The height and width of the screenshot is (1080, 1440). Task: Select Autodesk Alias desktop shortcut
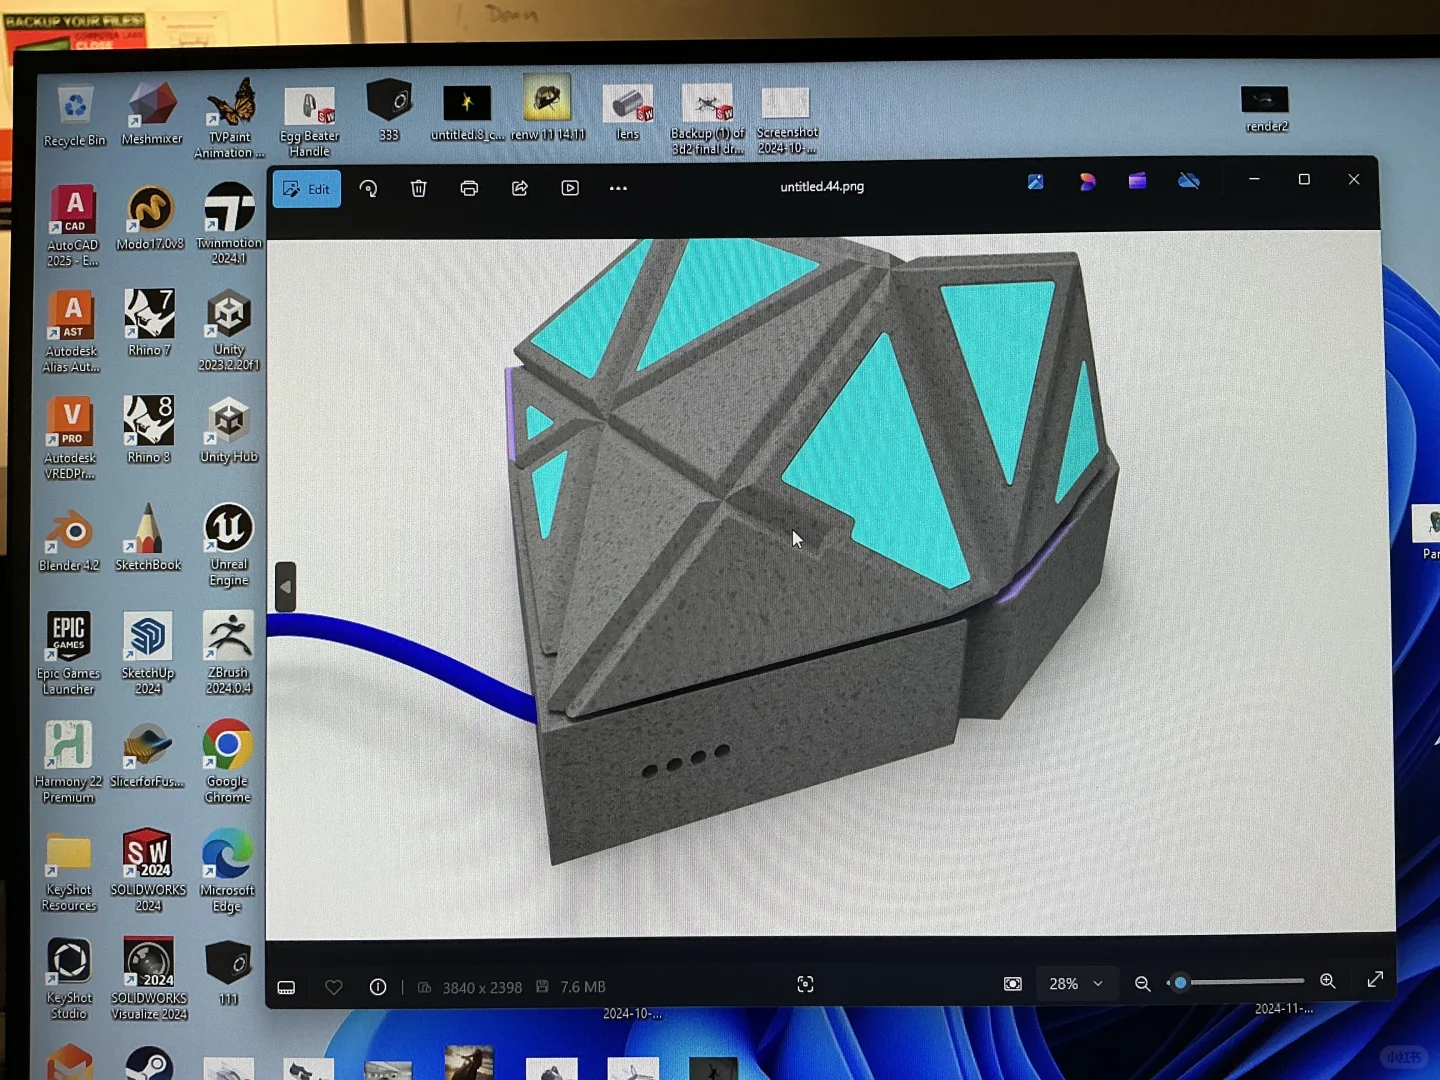(72, 332)
